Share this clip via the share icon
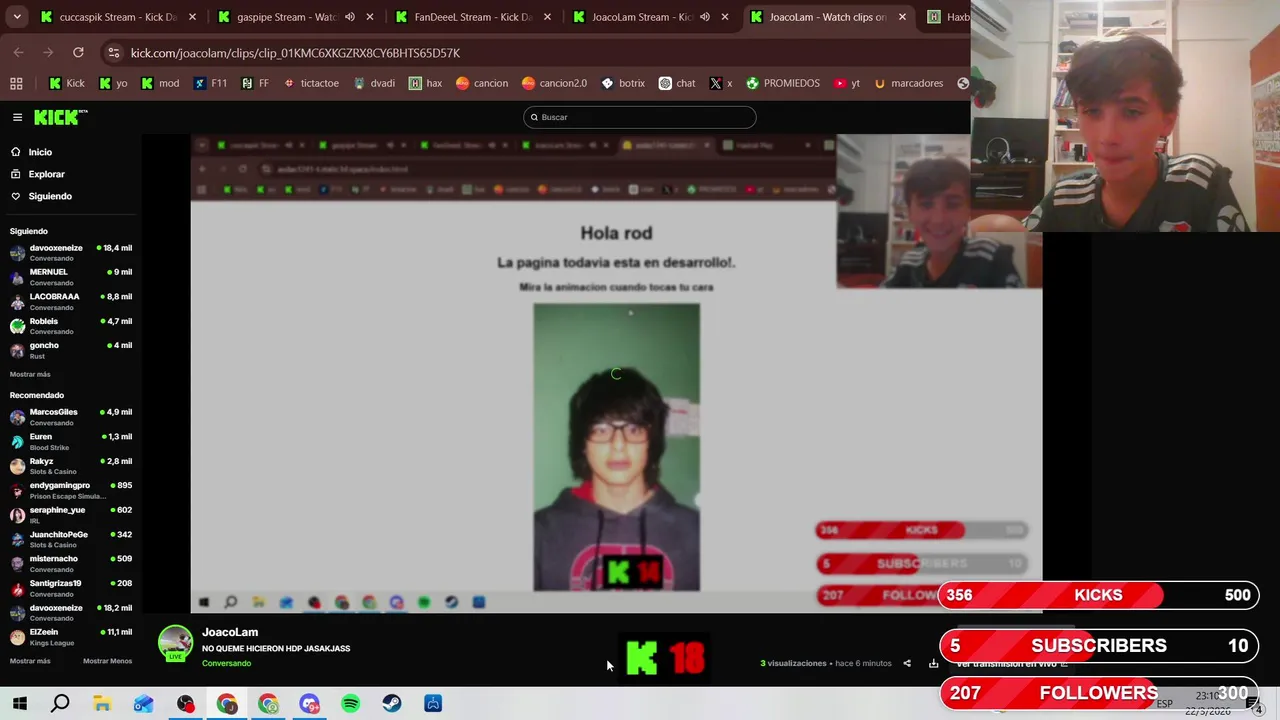Viewport: 1280px width, 720px height. point(907,663)
